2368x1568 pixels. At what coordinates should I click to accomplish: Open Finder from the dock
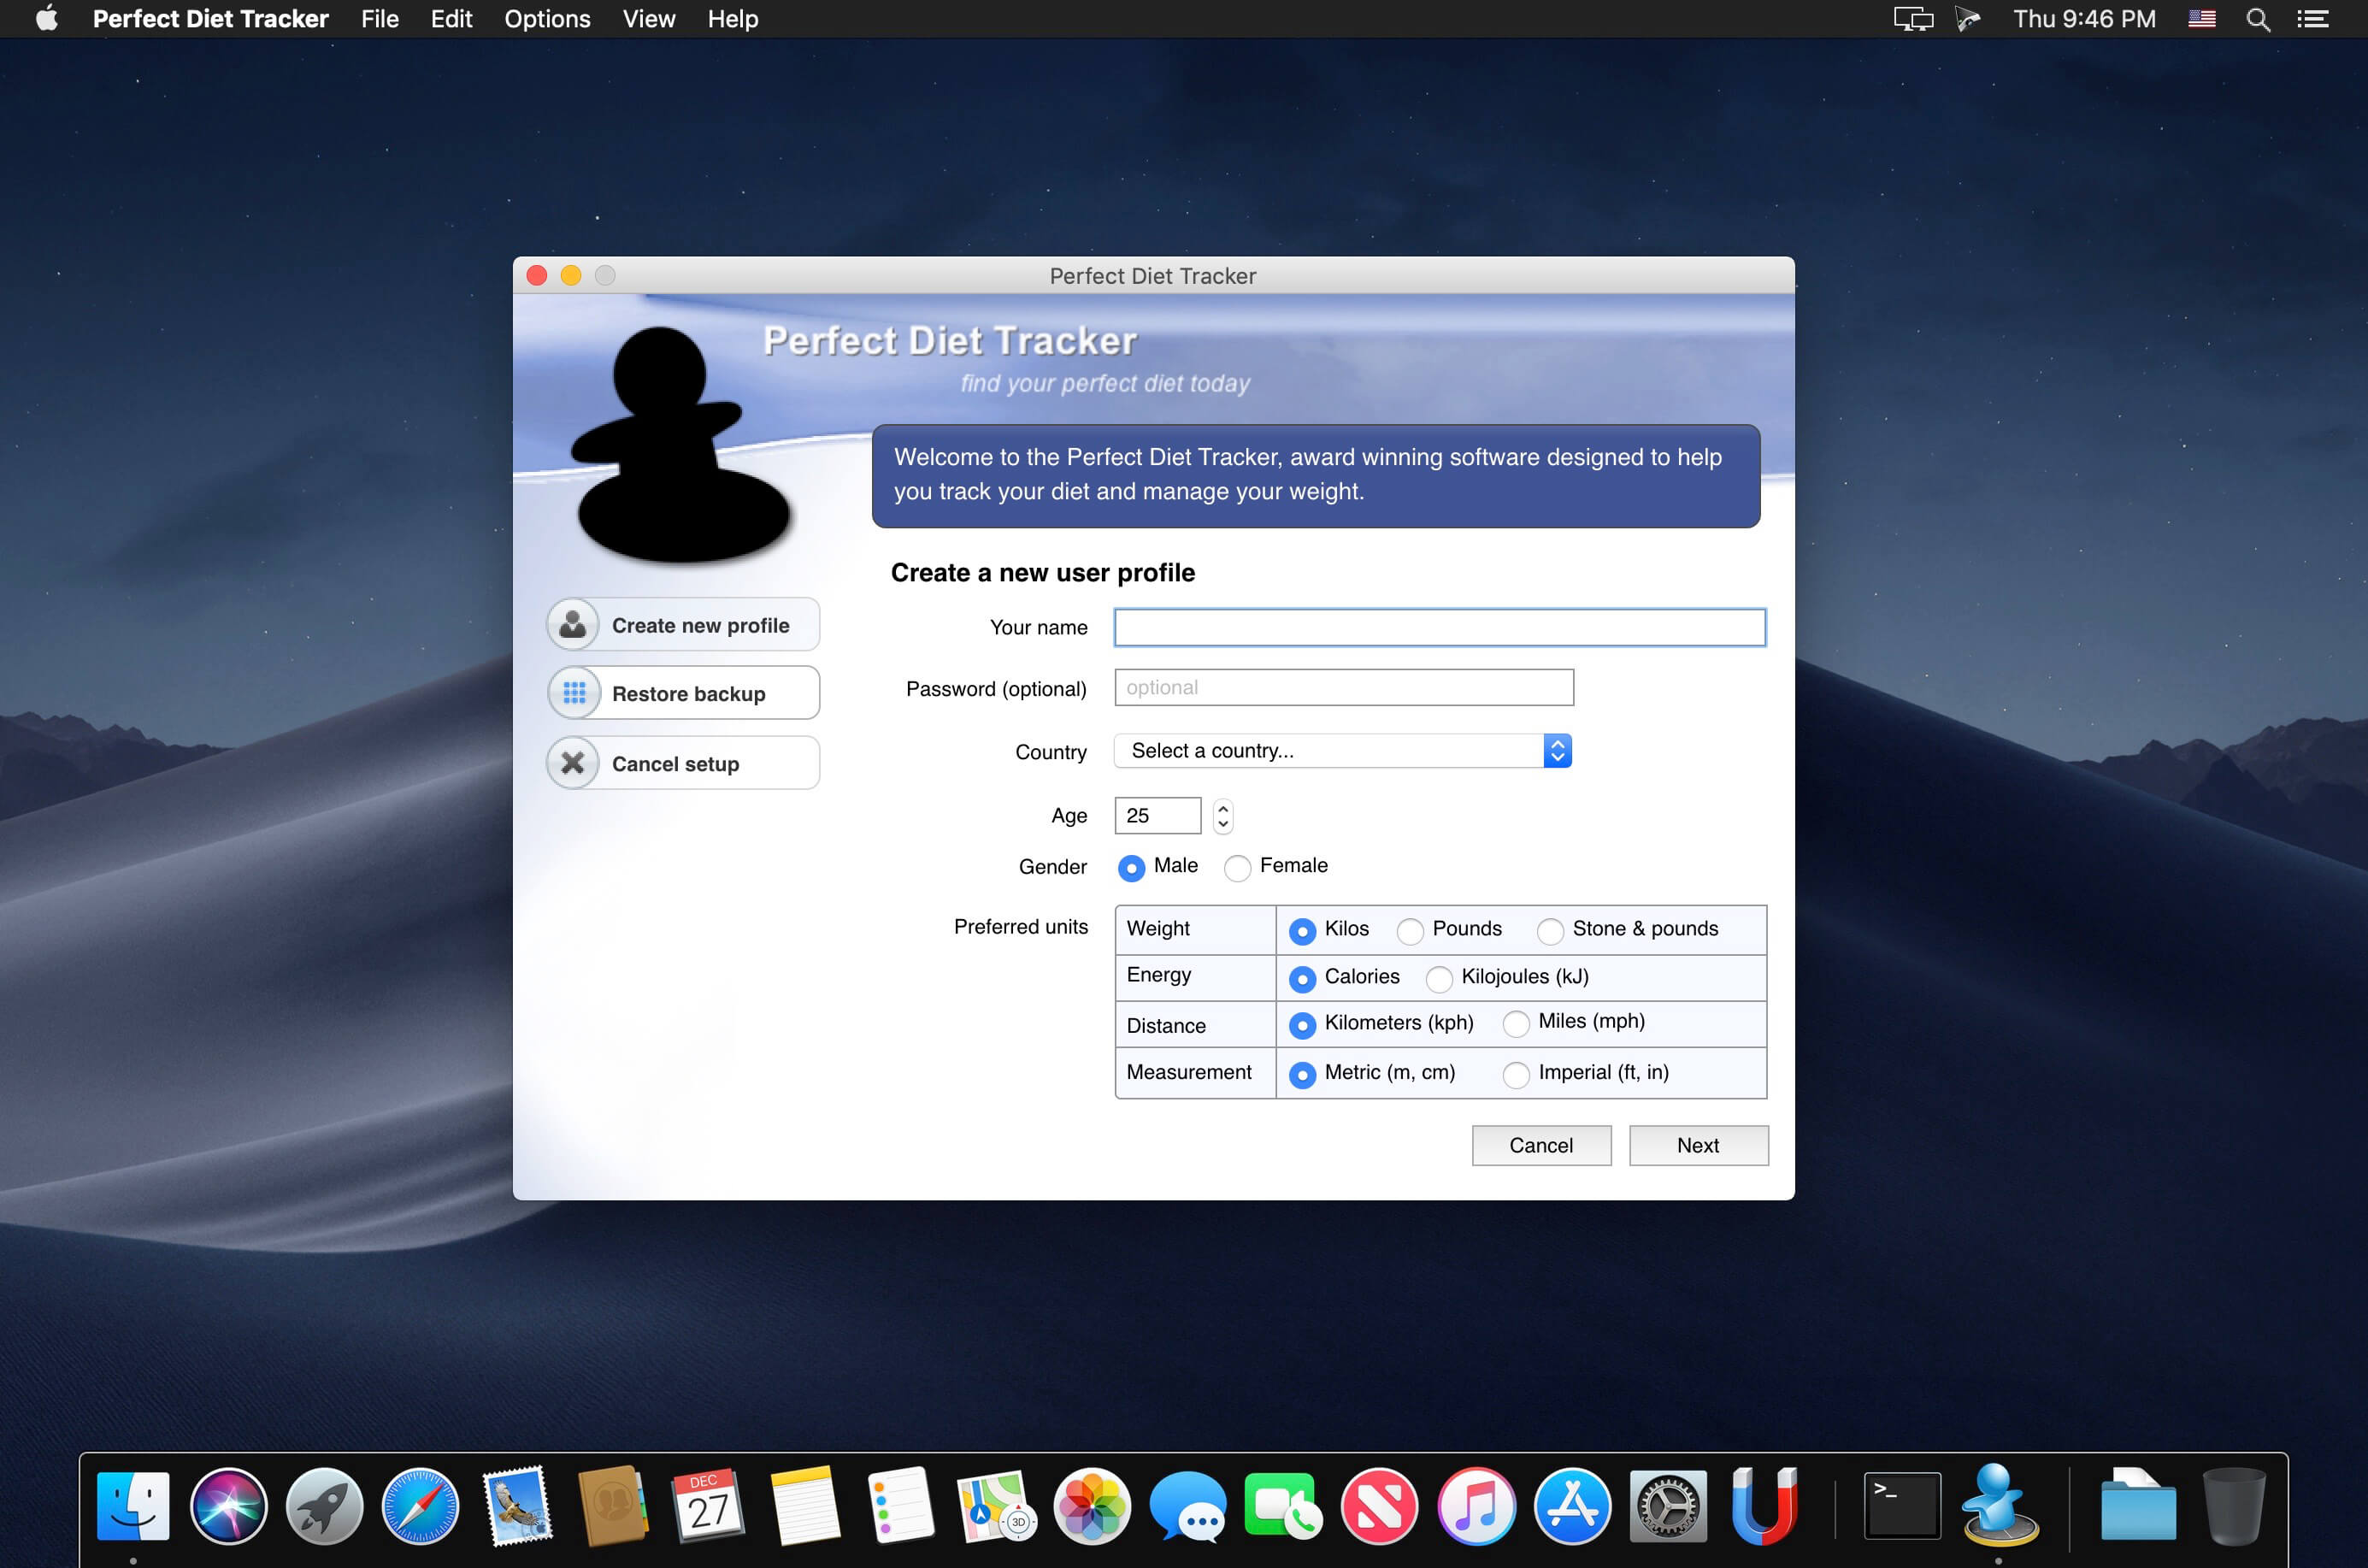pos(133,1506)
